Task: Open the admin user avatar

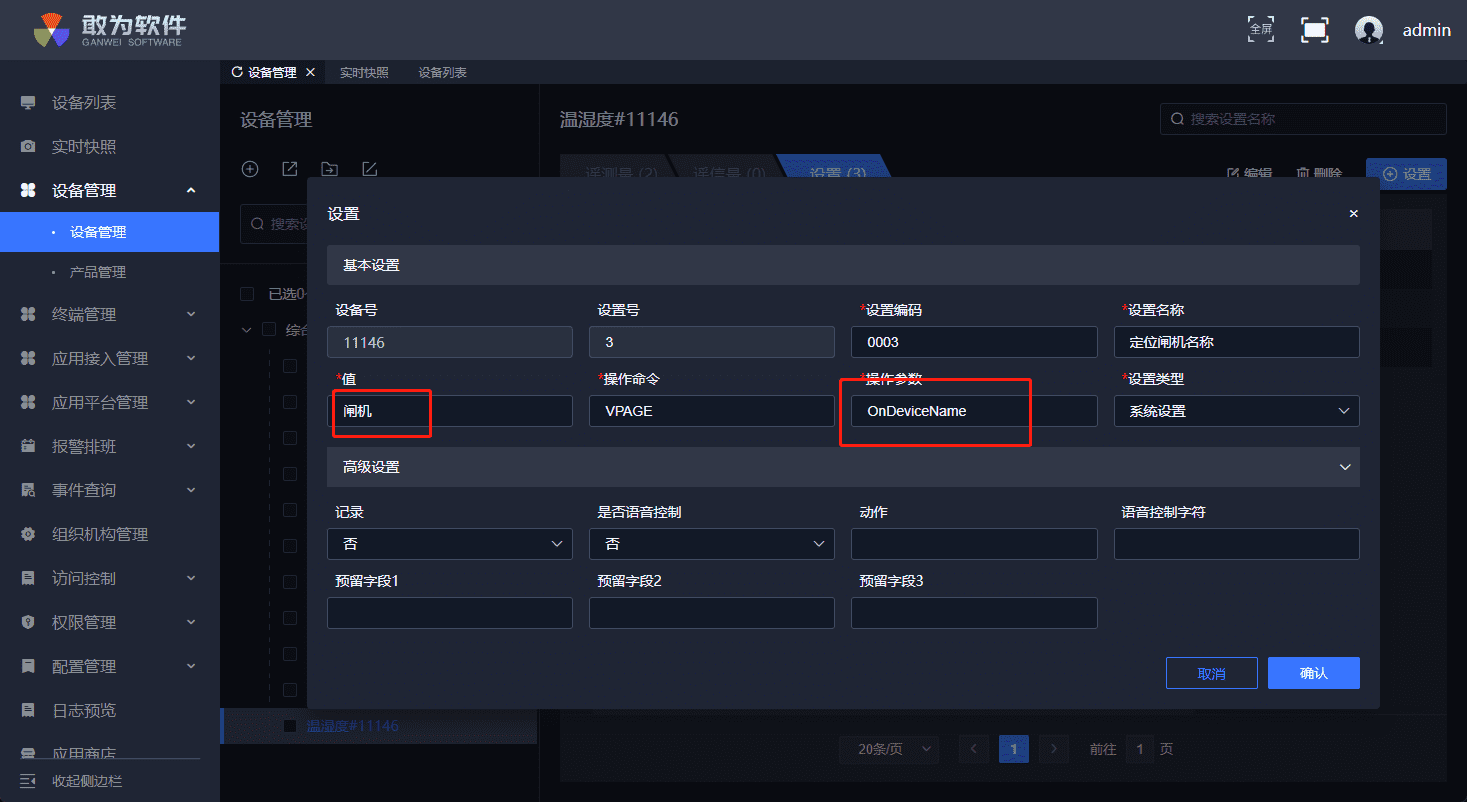Action: 1369,30
